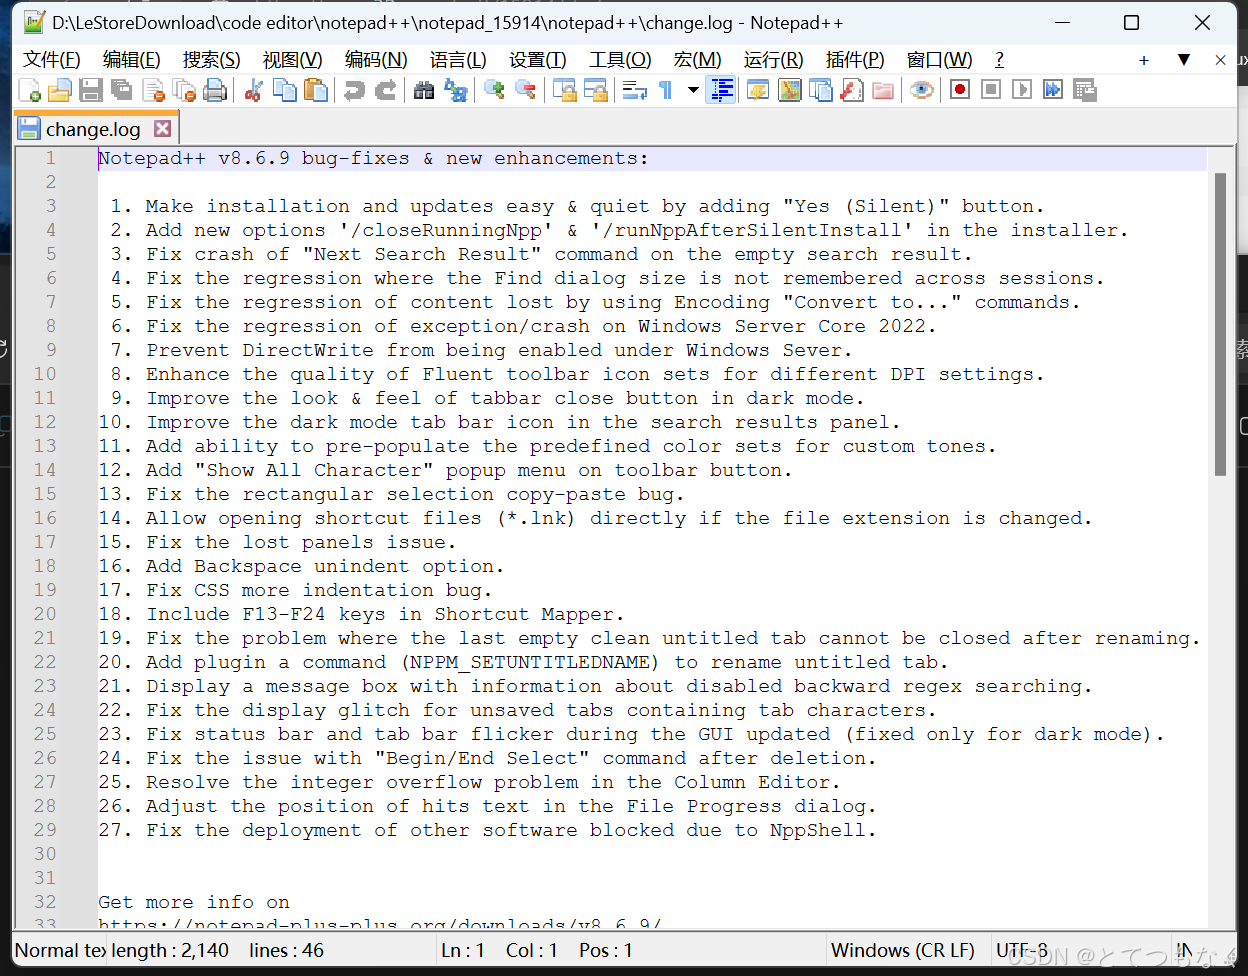1248x976 pixels.
Task: Open the ? help menu
Action: tap(999, 60)
